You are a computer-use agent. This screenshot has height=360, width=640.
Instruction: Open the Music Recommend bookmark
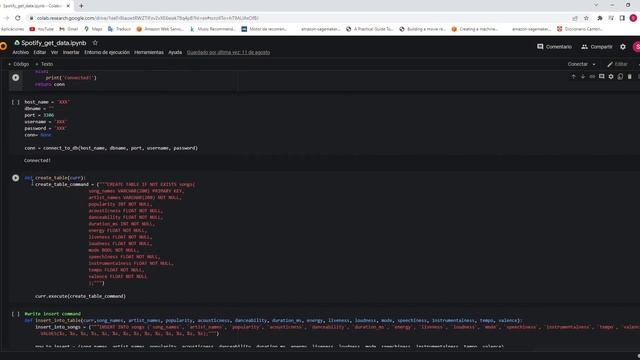(213, 29)
